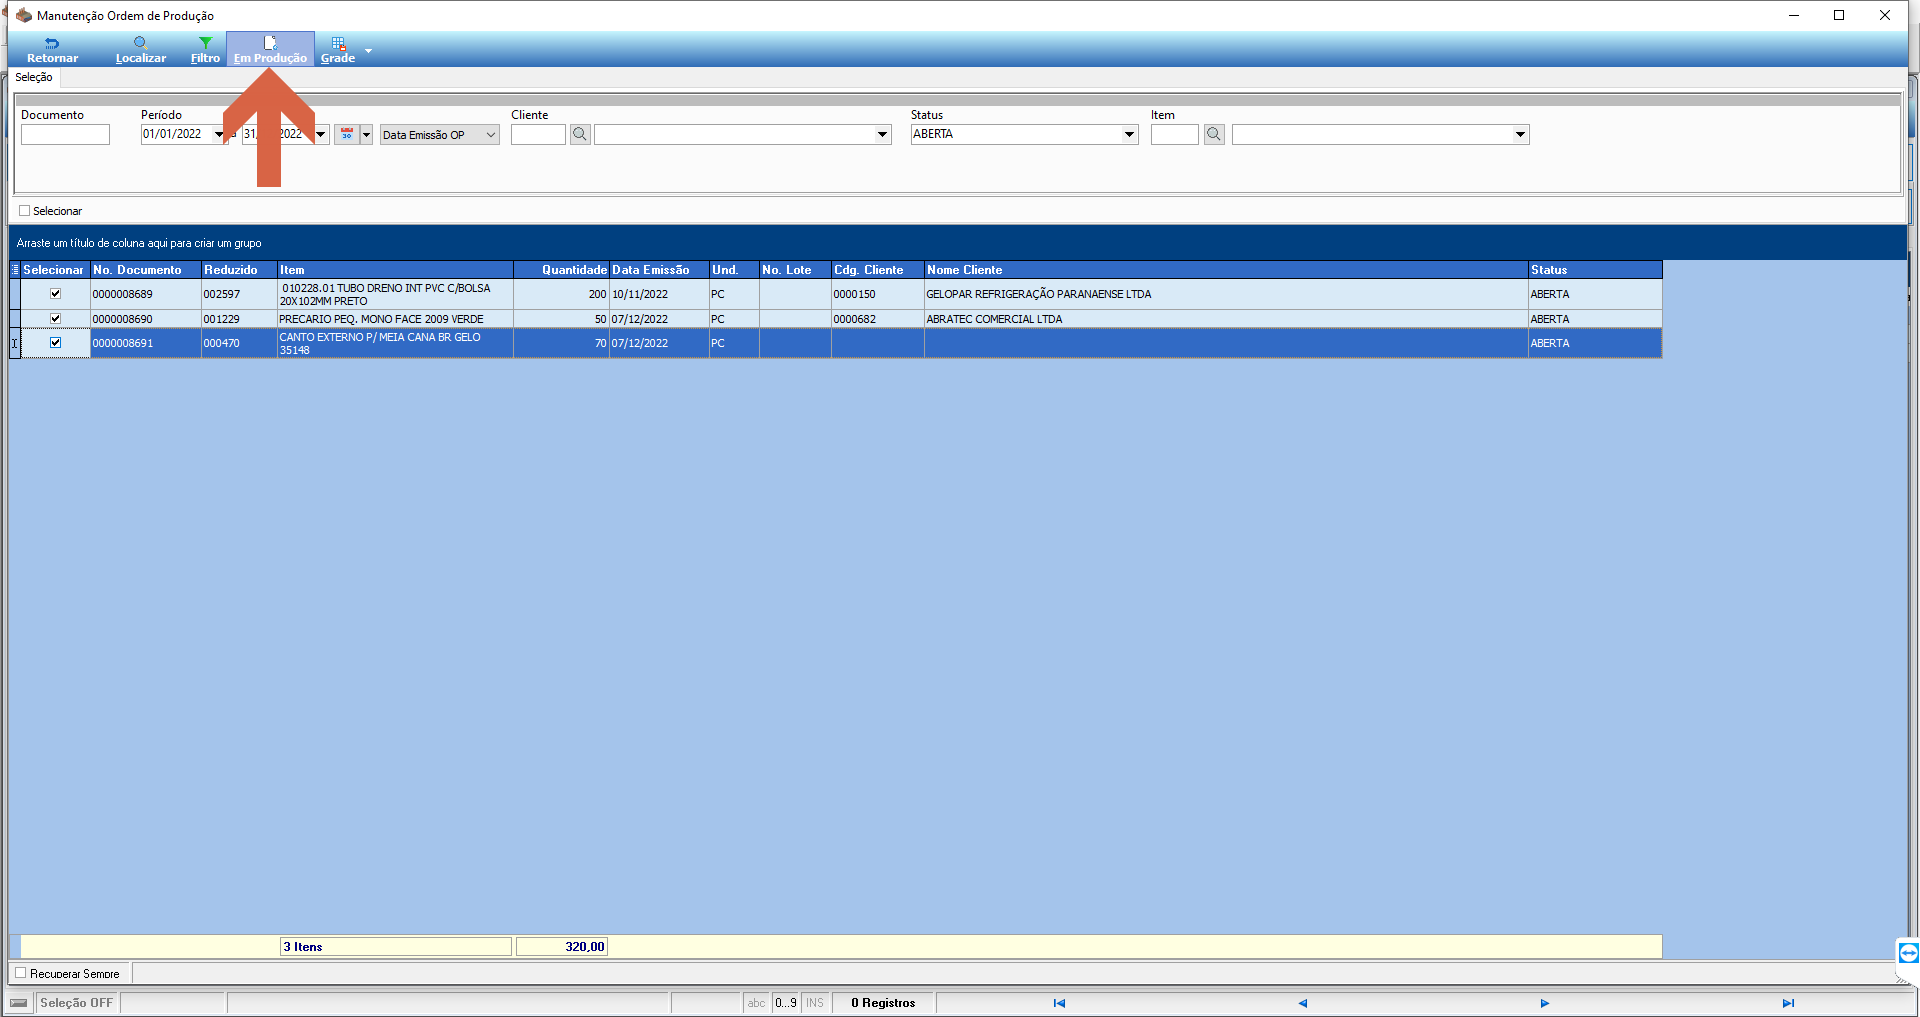This screenshot has width=1920, height=1017.
Task: Open the Status ABERTA dropdown
Action: point(1129,134)
